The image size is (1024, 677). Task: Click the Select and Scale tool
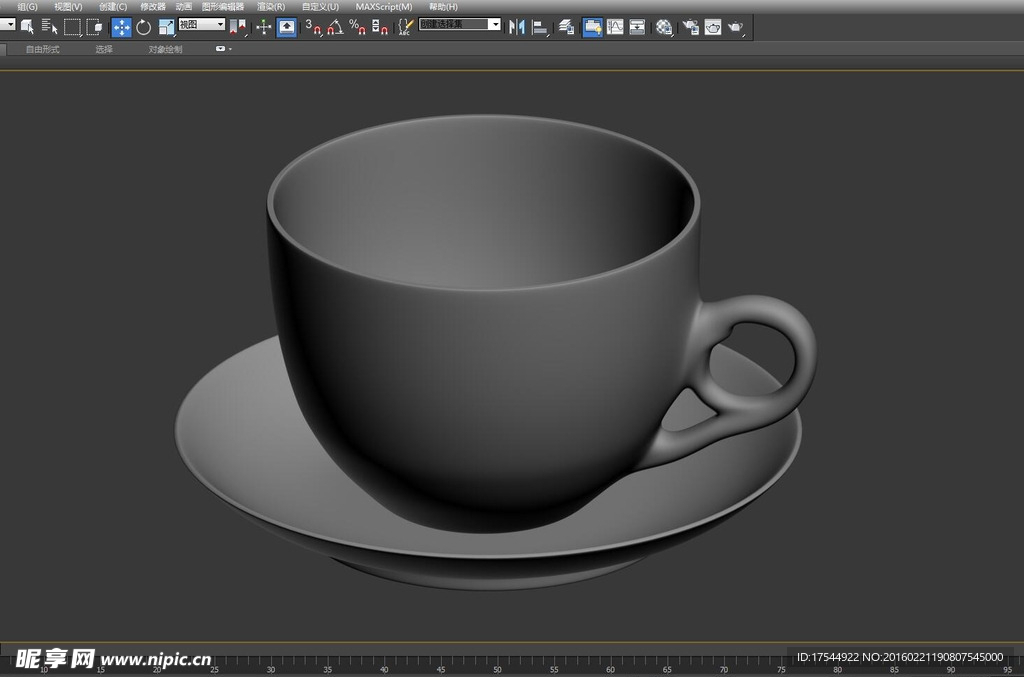click(166, 27)
